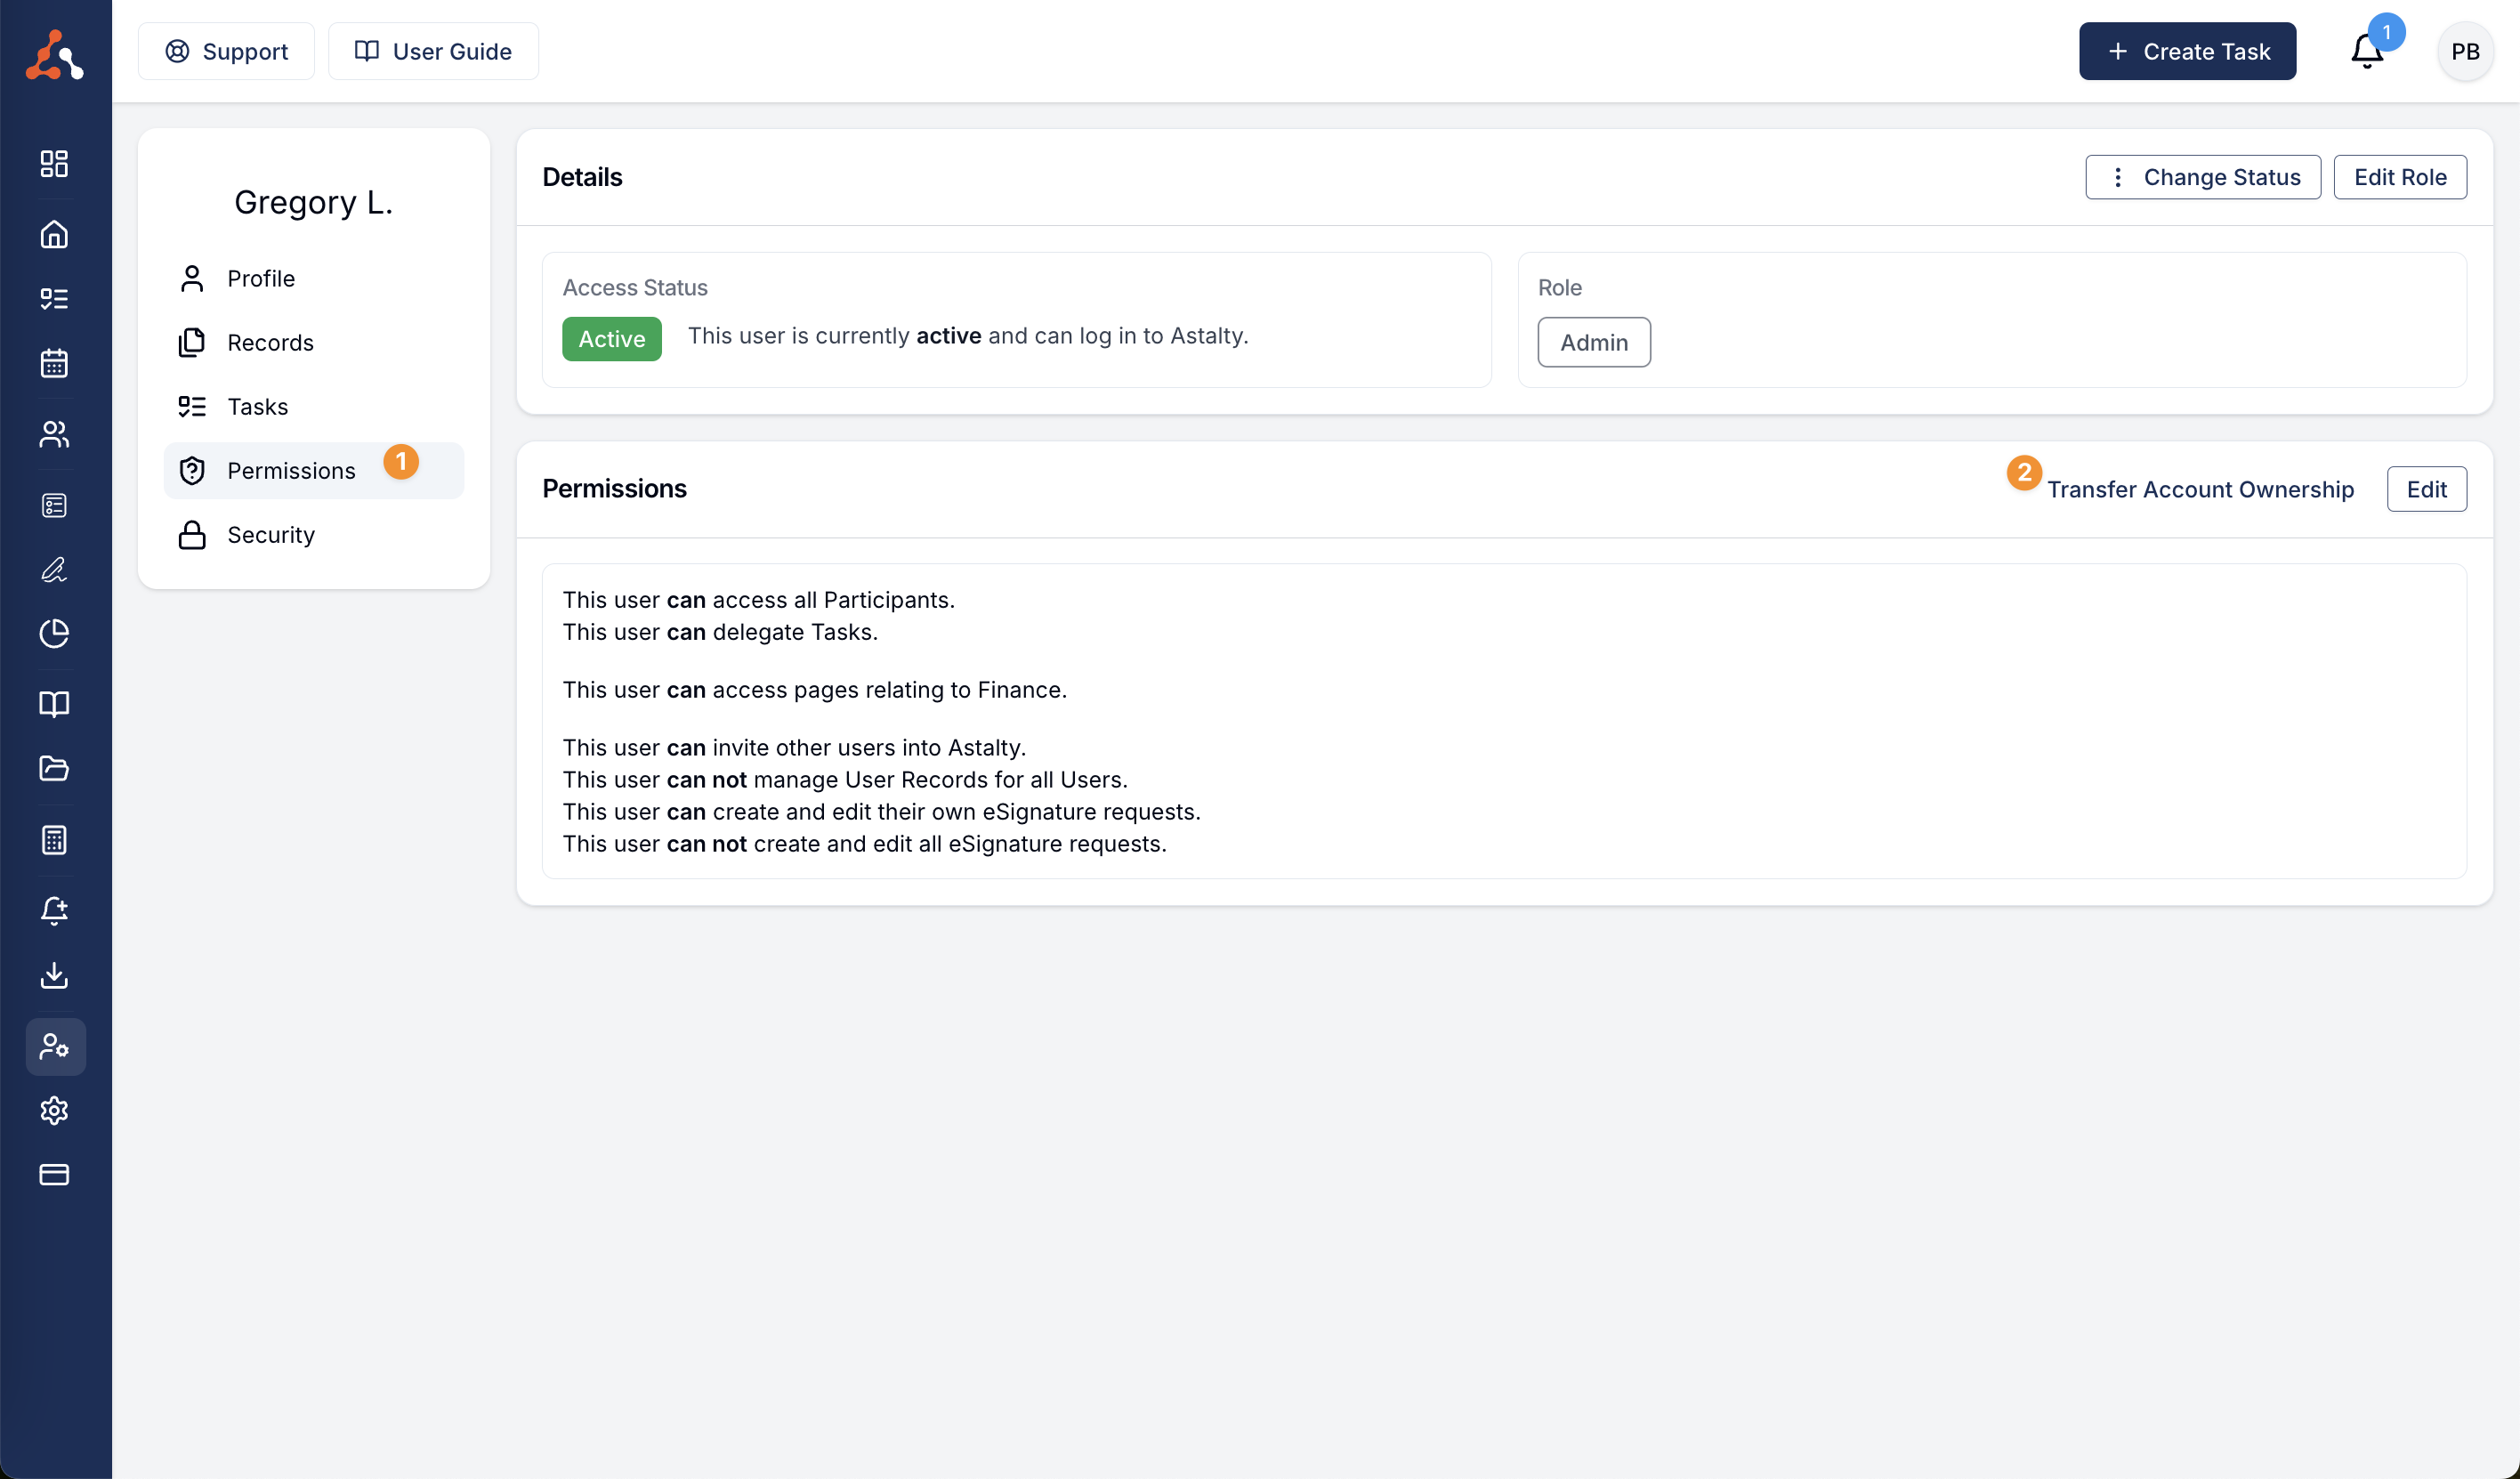
Task: Open the PB user avatar menu
Action: point(2464,51)
